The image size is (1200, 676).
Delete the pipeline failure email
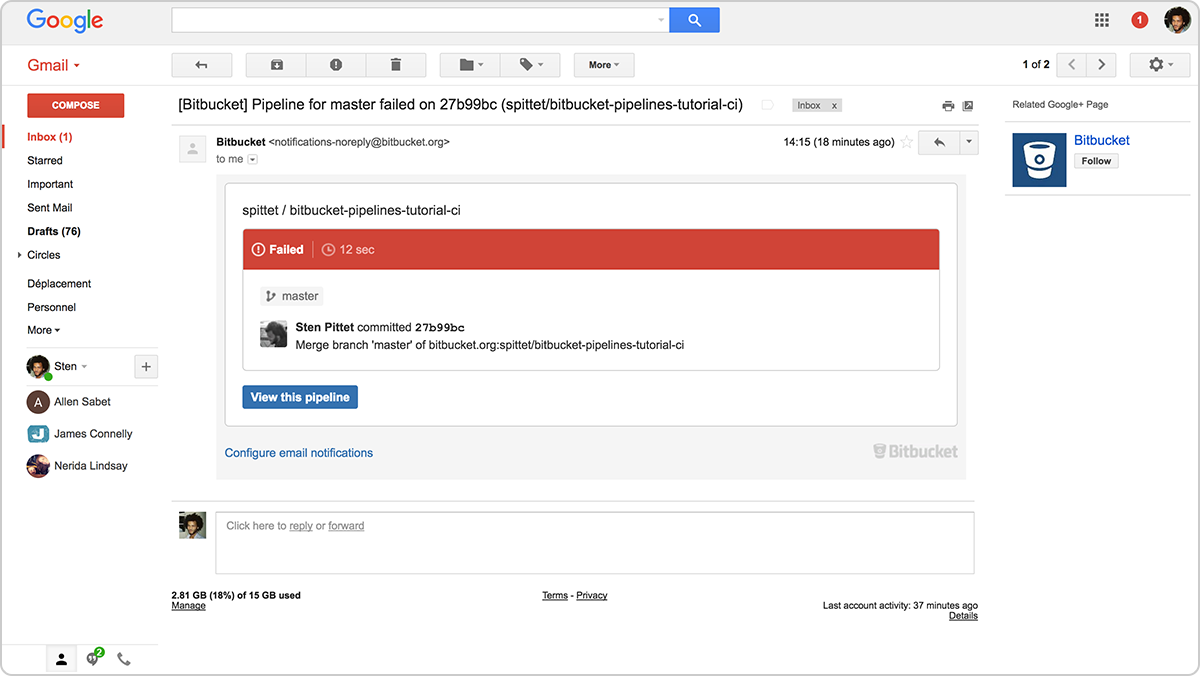click(x=396, y=64)
